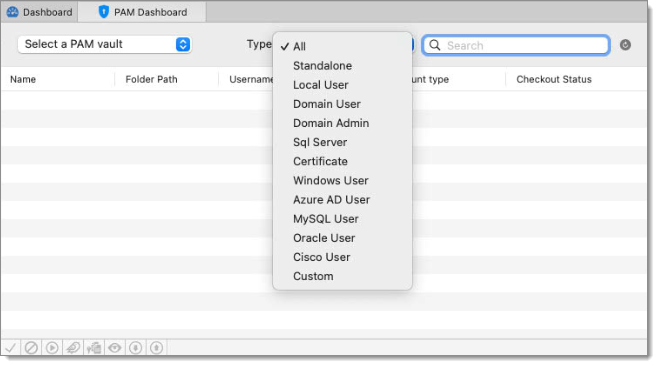This screenshot has height=366, width=658.
Task: Click the rocket launch icon
Action: point(73,348)
